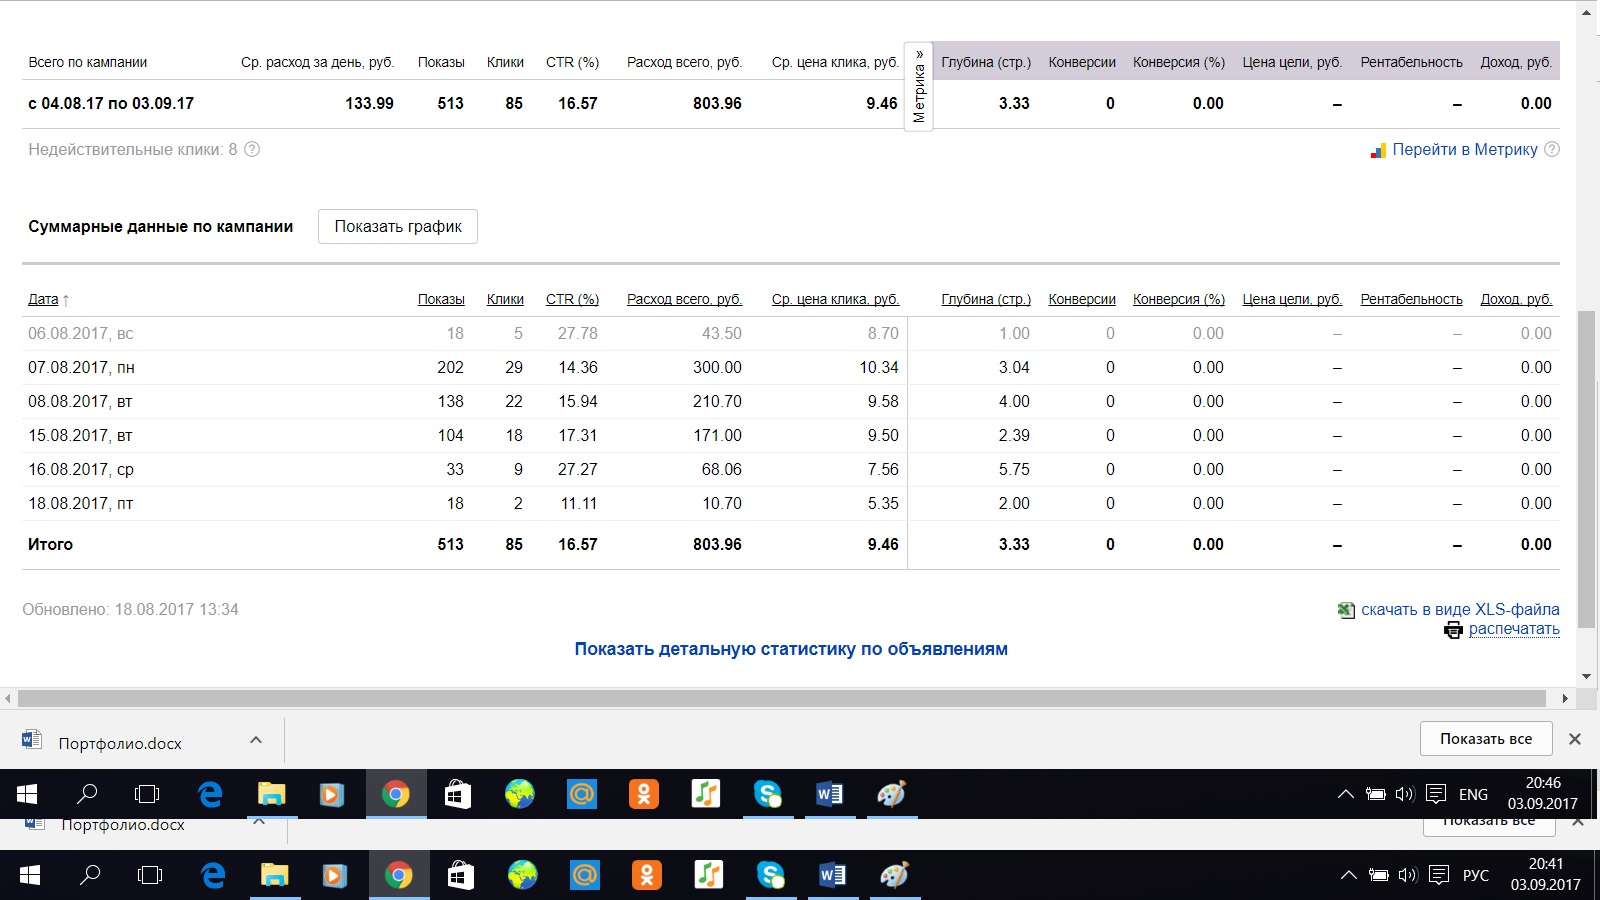The image size is (1600, 900).
Task: Click the распечатать print link
Action: tap(1514, 629)
